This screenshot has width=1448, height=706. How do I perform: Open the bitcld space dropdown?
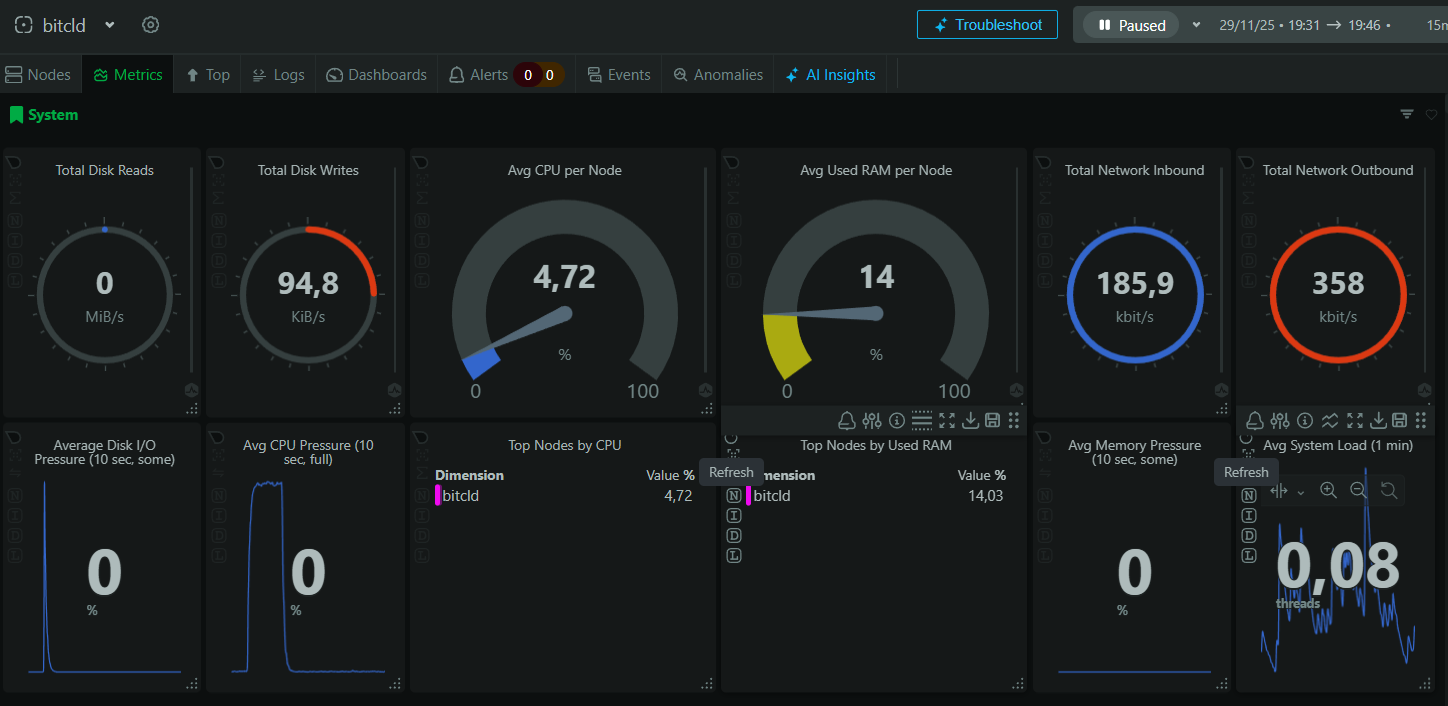tap(110, 25)
